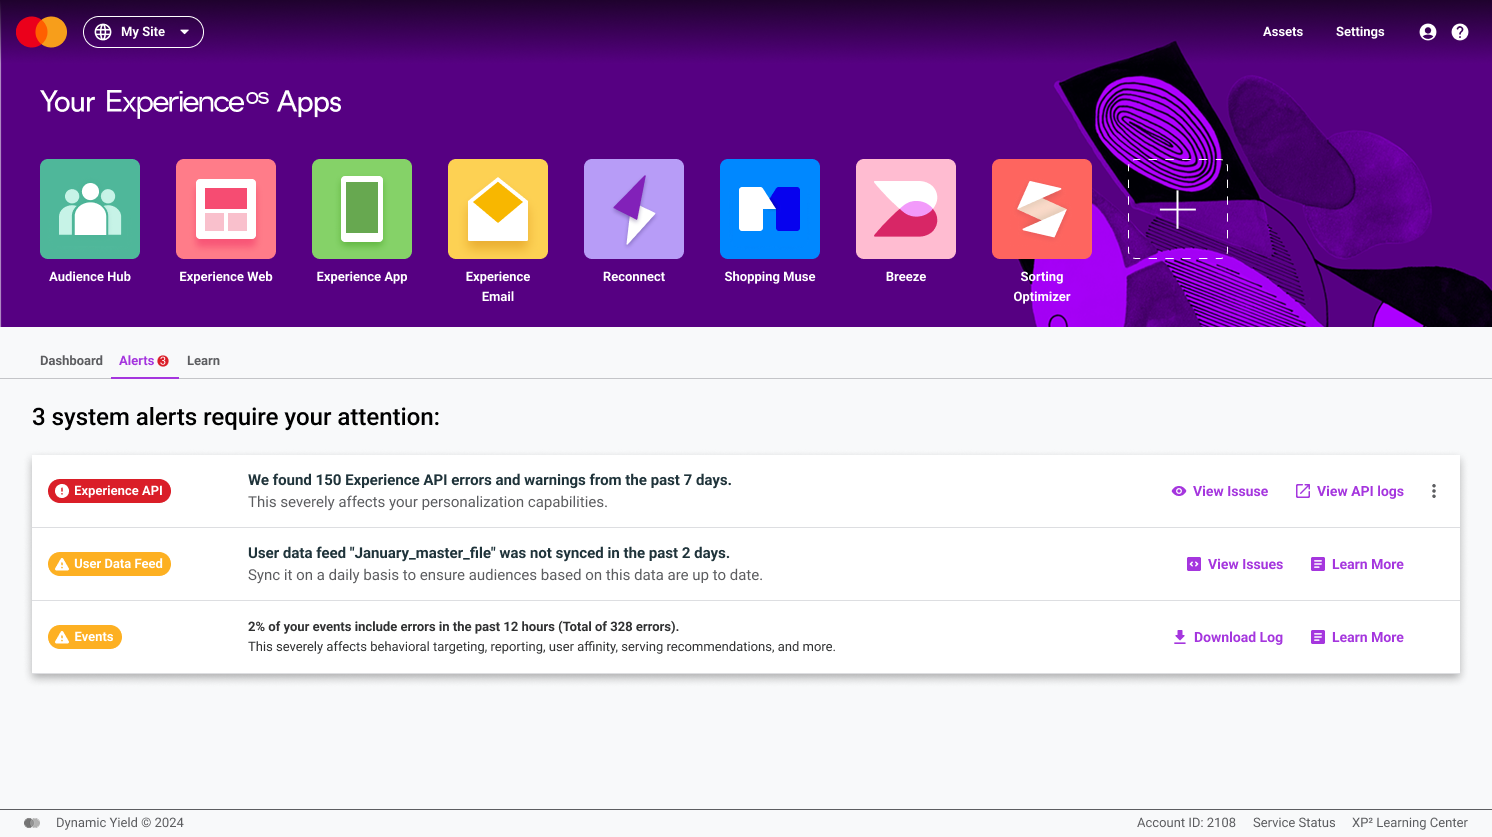
Task: Expand the My Site dropdown arrow
Action: coord(185,32)
